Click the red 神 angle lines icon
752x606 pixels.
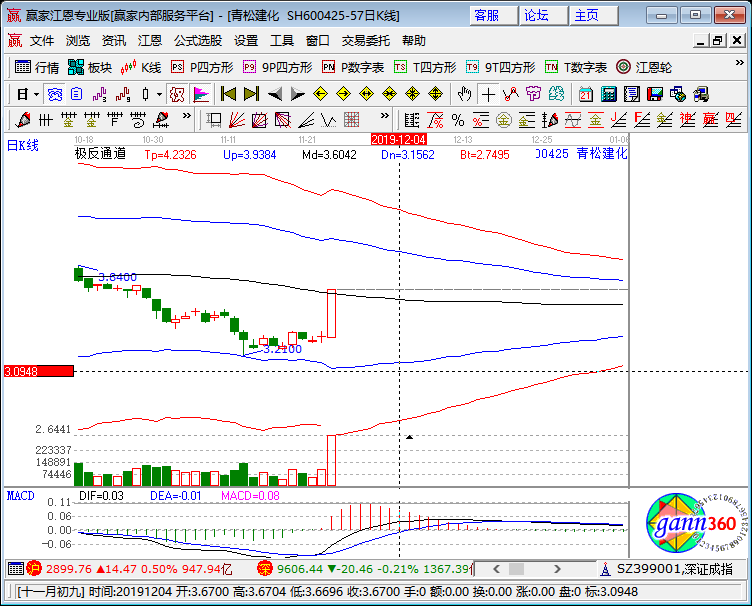687,120
